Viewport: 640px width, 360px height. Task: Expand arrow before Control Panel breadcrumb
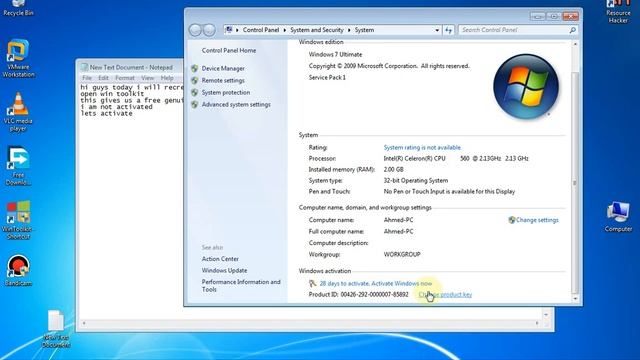click(x=237, y=30)
